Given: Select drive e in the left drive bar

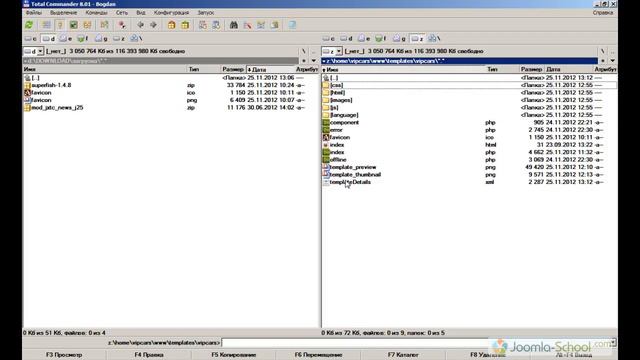Looking at the screenshot, I should pyautogui.click(x=66, y=38).
